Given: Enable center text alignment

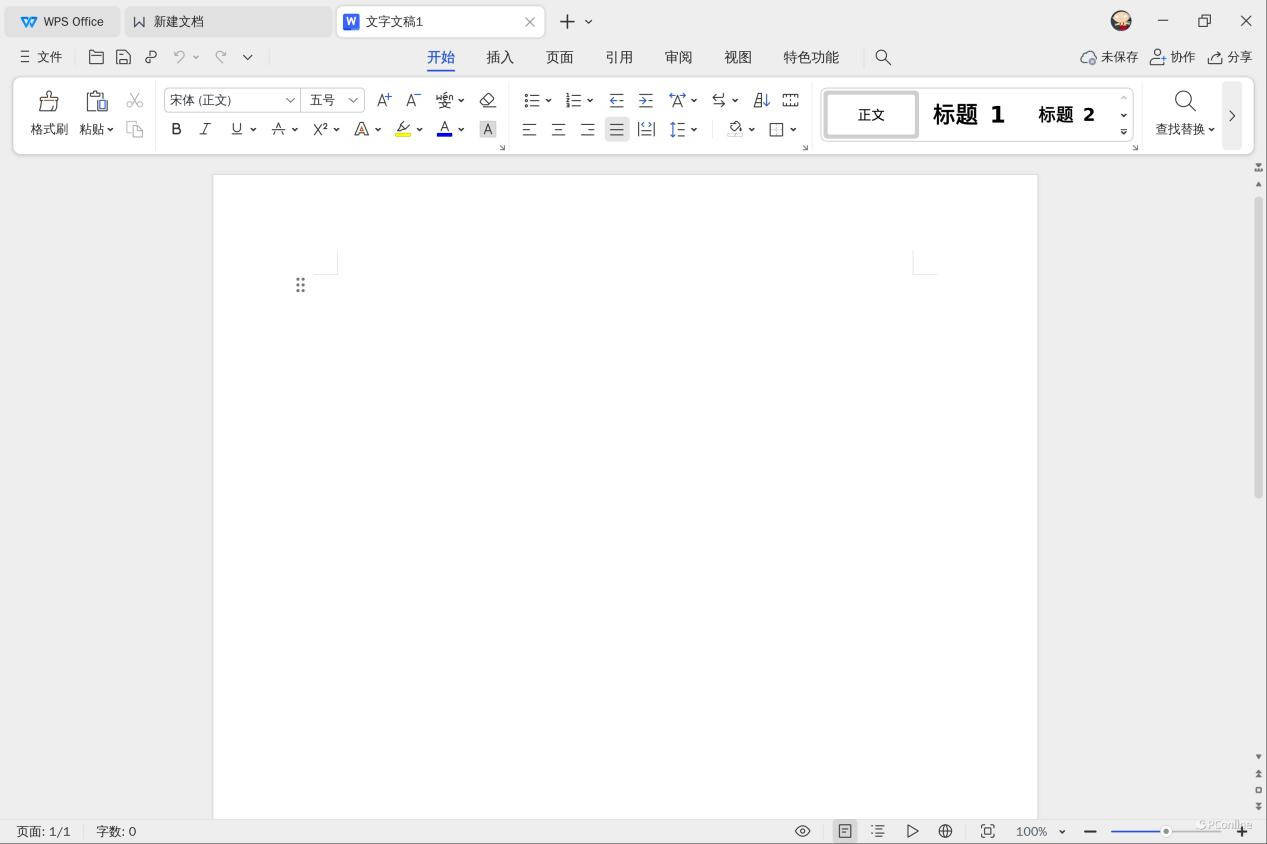Looking at the screenshot, I should [x=558, y=129].
